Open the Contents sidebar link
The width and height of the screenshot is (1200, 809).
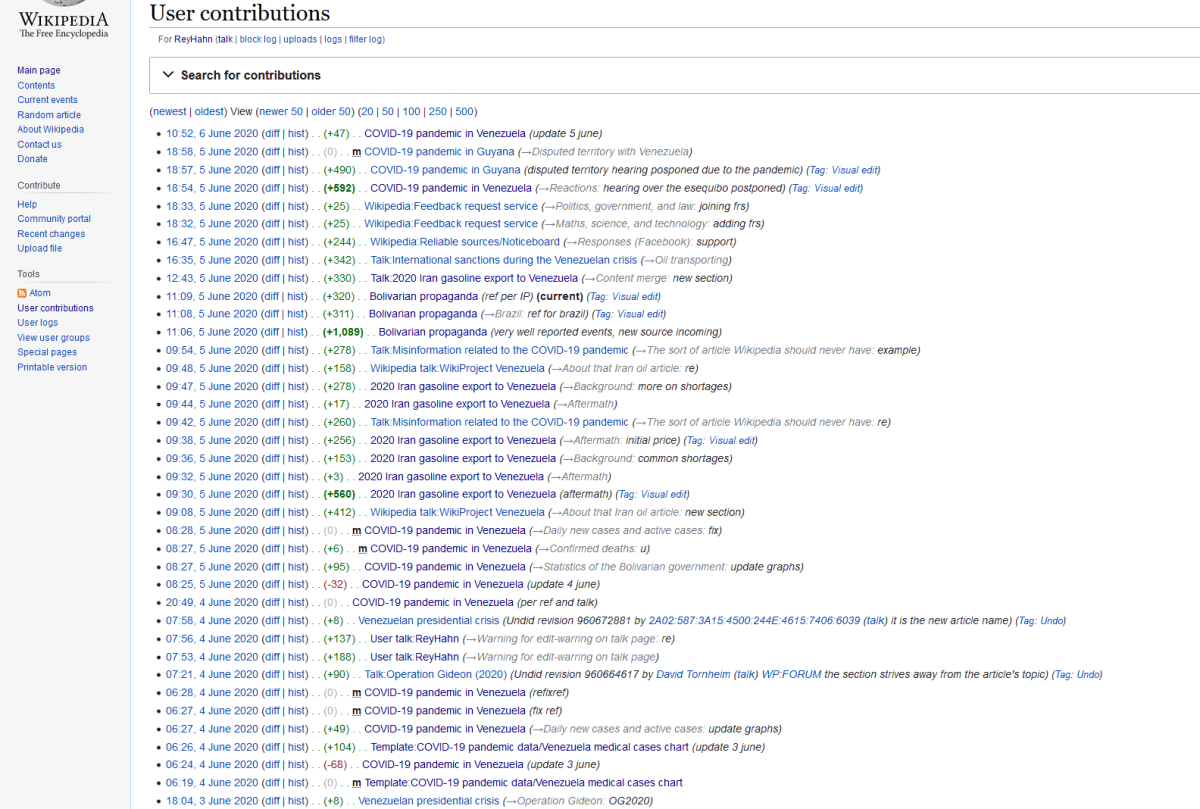36,85
